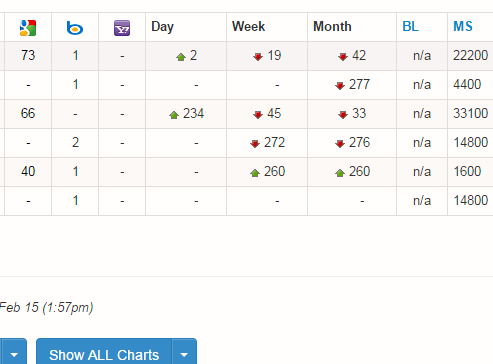
Task: Click red down arrow beside Month value 33
Action: click(343, 115)
